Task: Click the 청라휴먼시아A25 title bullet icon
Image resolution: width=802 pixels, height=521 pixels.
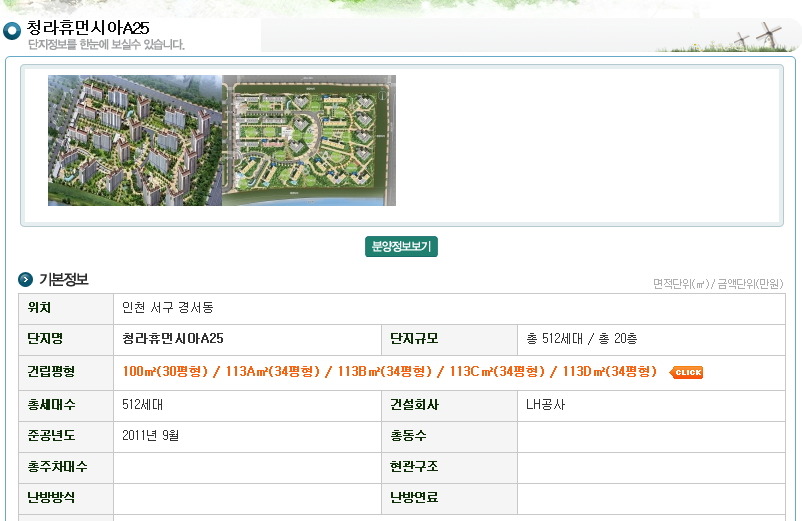Action: (12, 31)
